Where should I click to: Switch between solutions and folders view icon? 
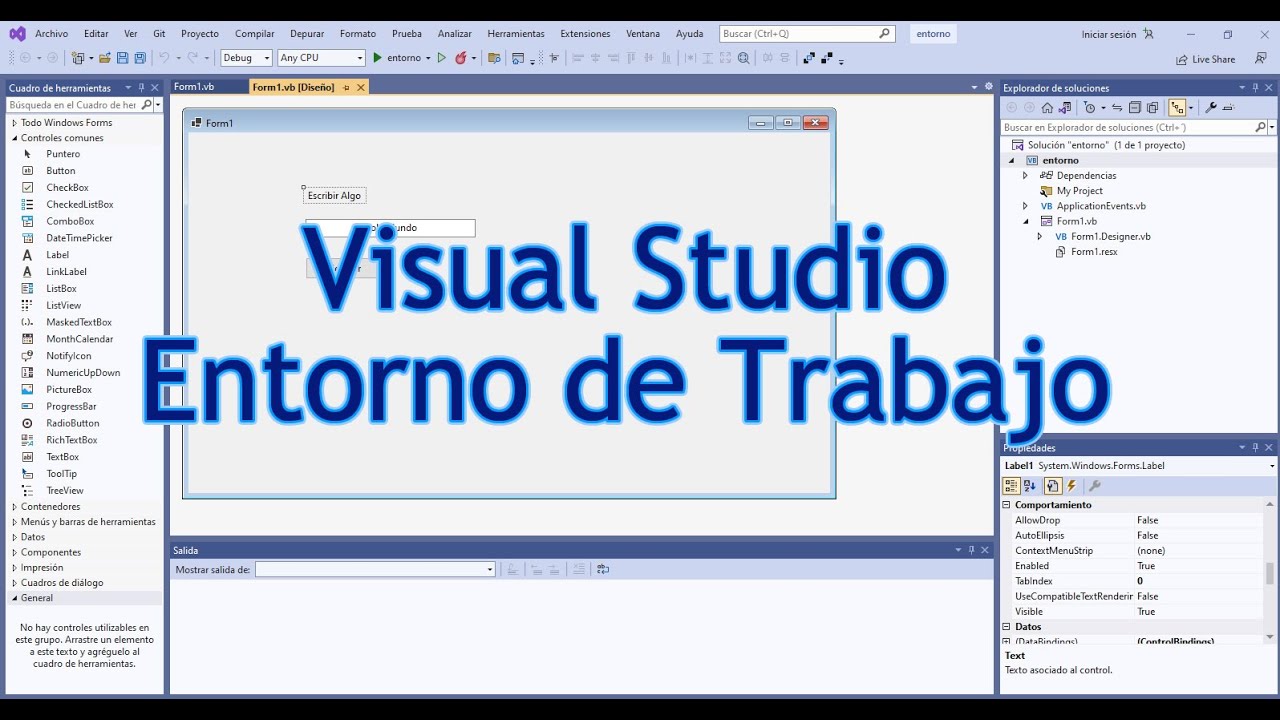[1065, 108]
